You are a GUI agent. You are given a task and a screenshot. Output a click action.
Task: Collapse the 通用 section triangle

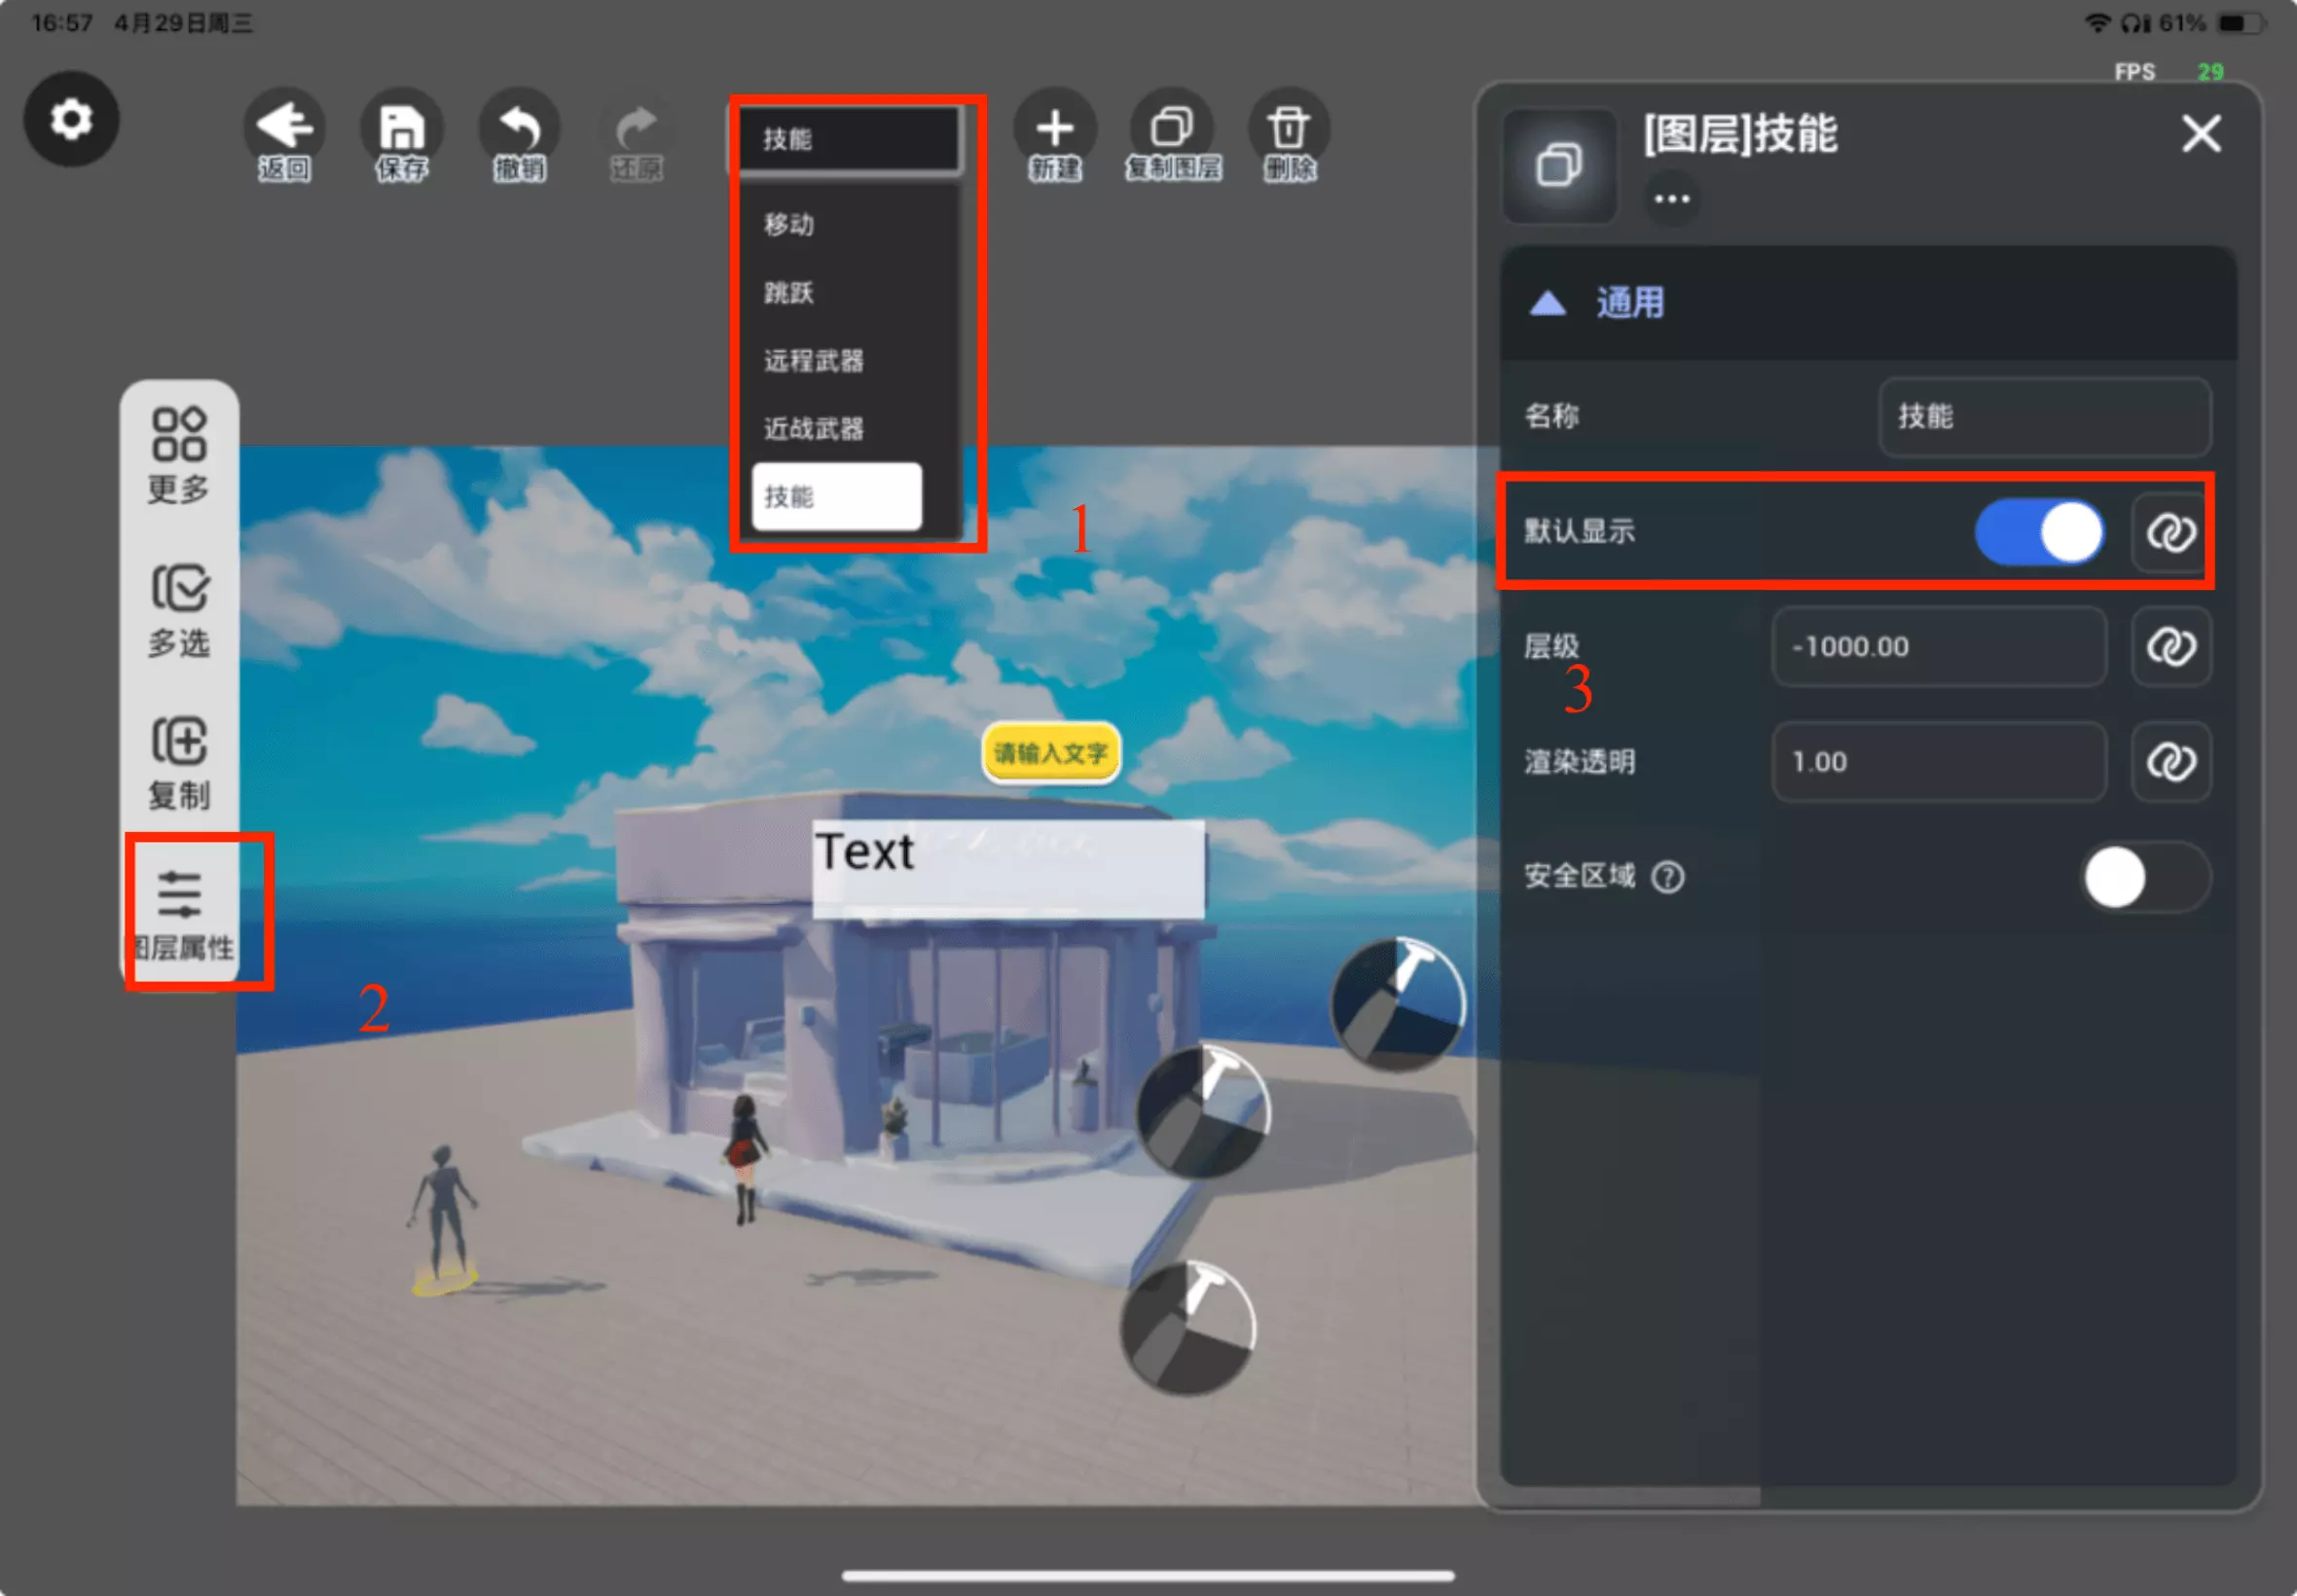[1548, 303]
